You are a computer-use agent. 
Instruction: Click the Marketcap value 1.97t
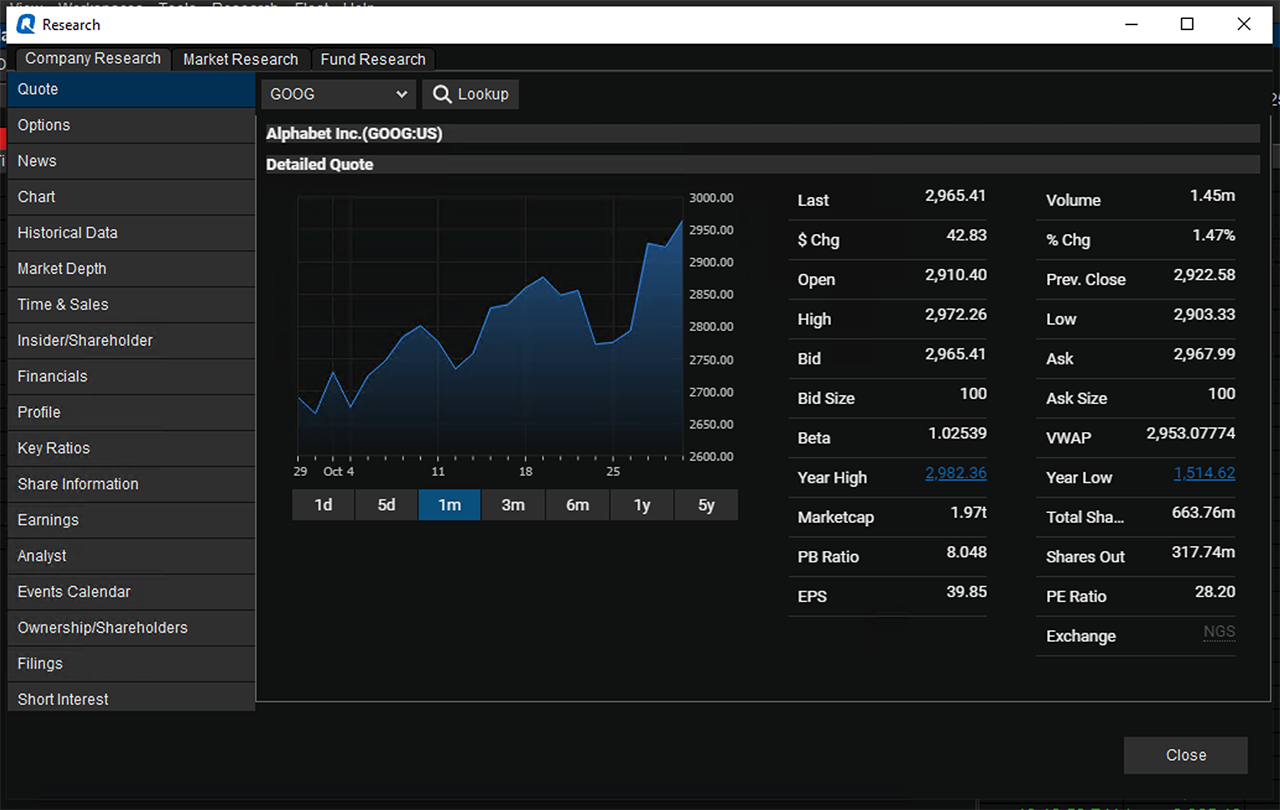click(x=968, y=513)
